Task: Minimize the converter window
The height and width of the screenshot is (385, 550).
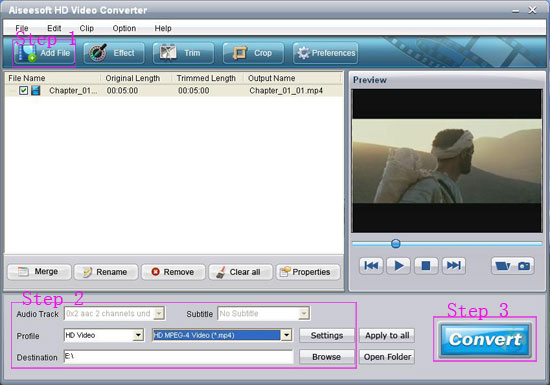Action: [x=515, y=11]
